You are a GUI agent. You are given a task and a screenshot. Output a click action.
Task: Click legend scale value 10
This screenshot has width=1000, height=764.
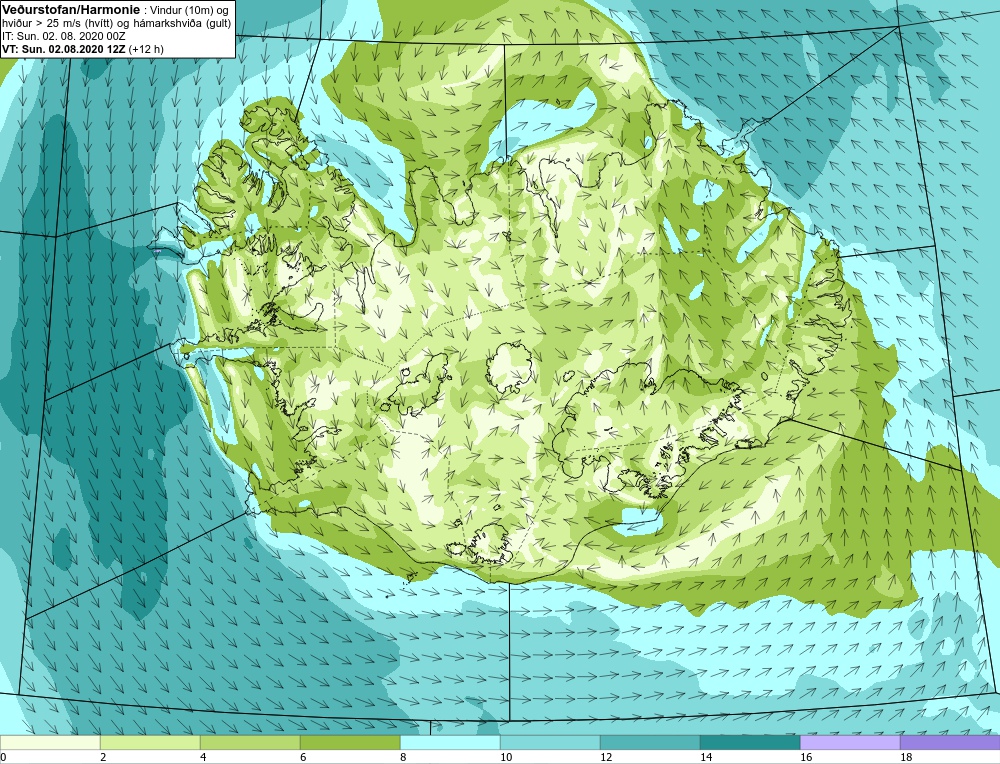tap(505, 757)
